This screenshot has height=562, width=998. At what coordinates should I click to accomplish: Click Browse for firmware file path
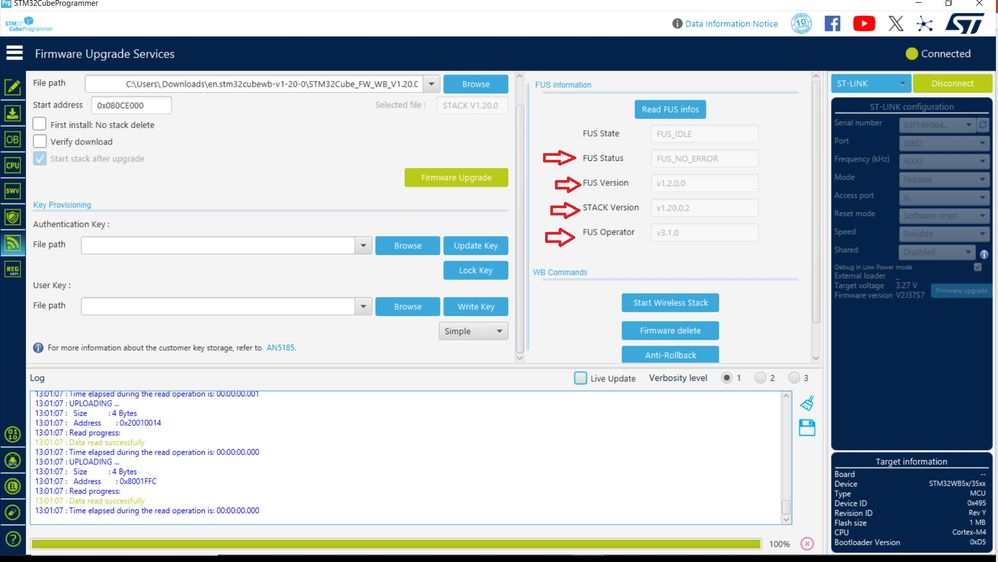tap(475, 84)
